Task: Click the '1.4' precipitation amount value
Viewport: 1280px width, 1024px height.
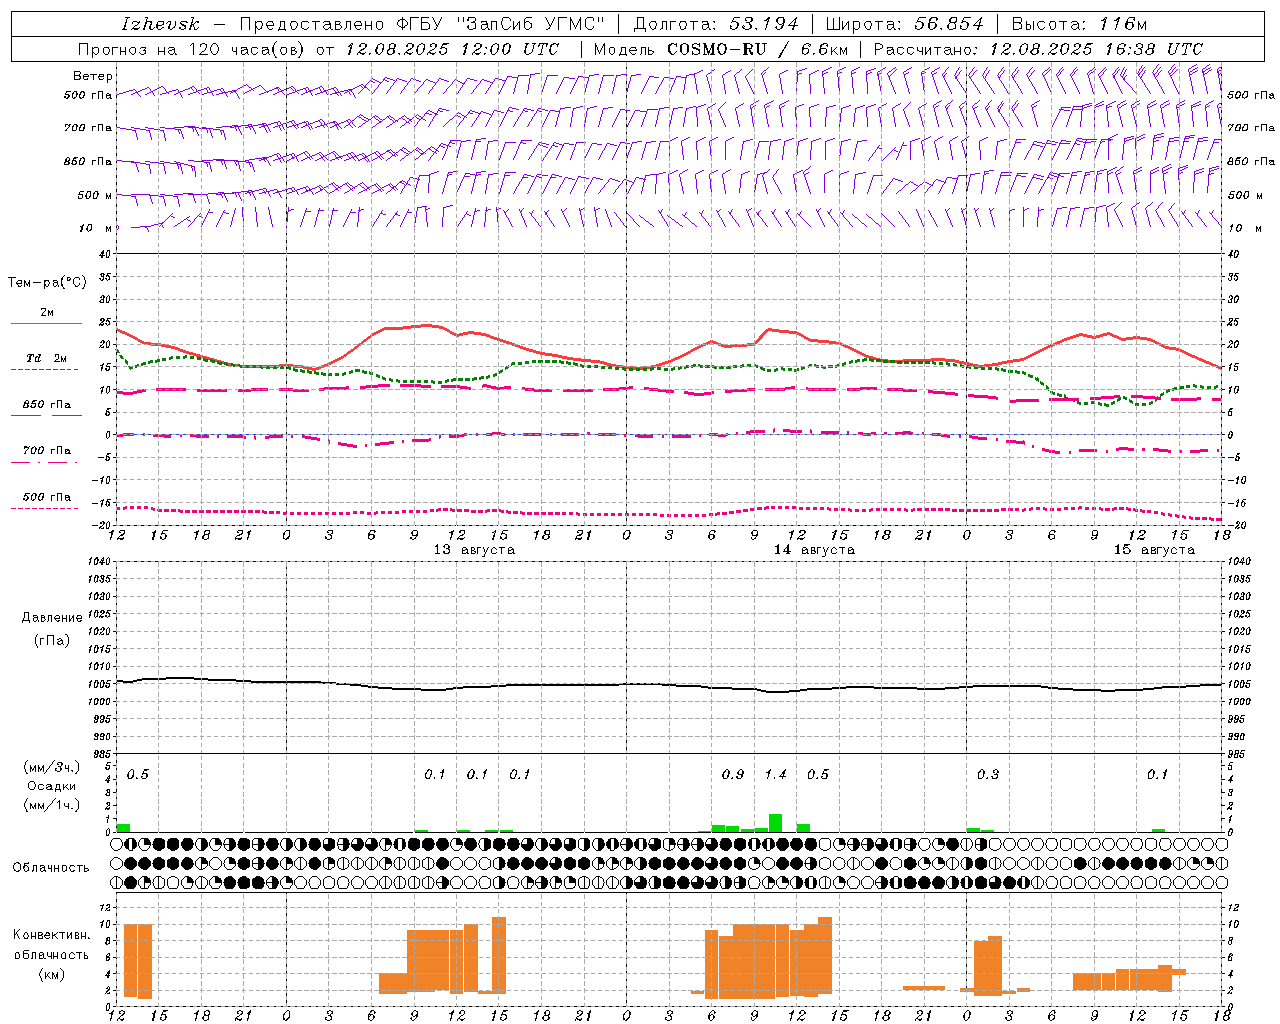Action: point(776,774)
